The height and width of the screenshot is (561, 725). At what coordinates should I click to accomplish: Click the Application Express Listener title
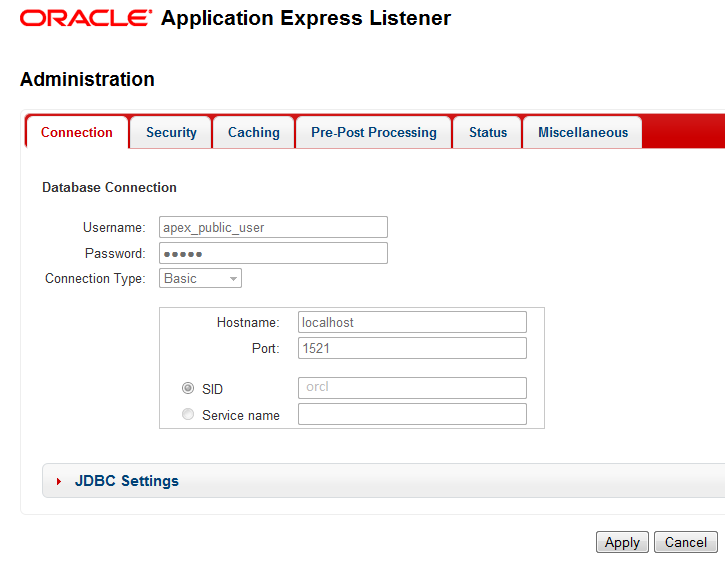point(306,18)
